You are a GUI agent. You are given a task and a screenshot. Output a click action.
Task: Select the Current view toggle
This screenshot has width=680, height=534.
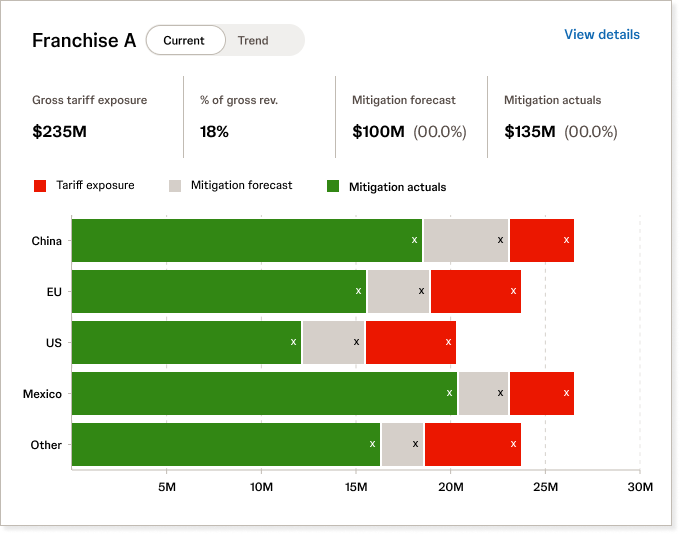(x=185, y=40)
